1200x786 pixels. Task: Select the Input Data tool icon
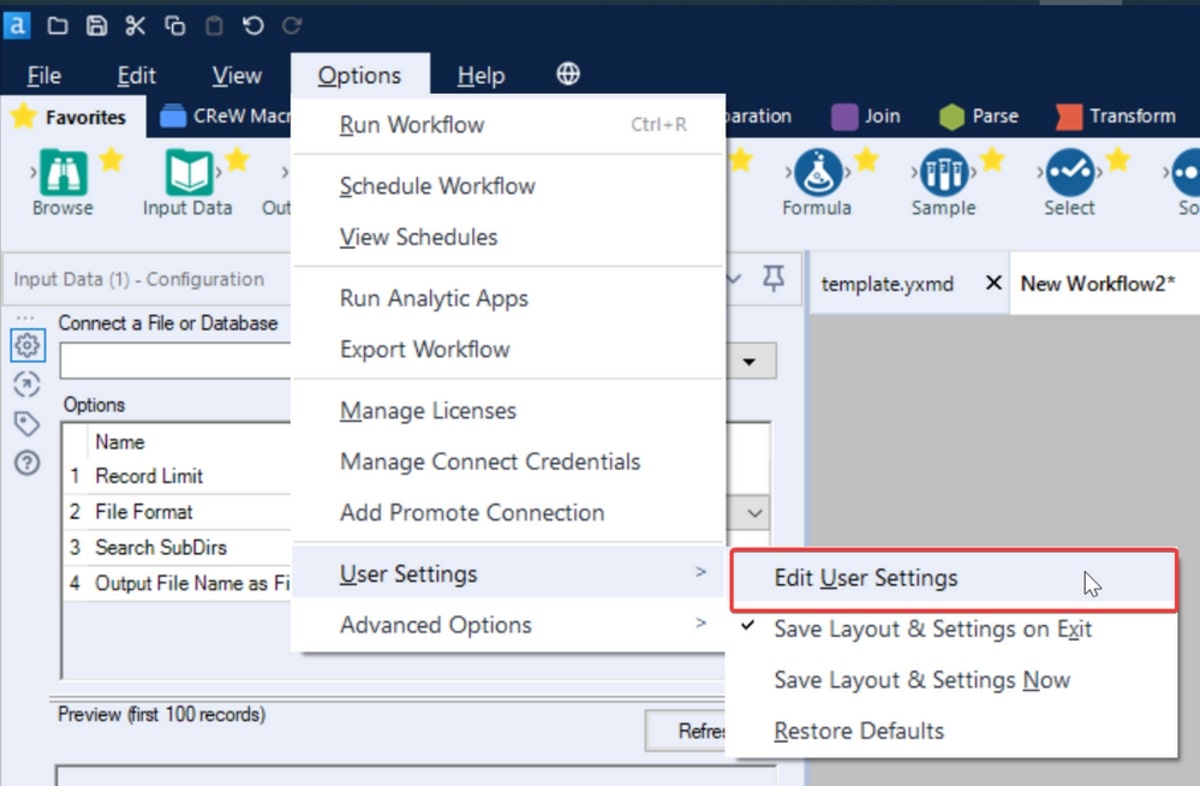click(188, 174)
